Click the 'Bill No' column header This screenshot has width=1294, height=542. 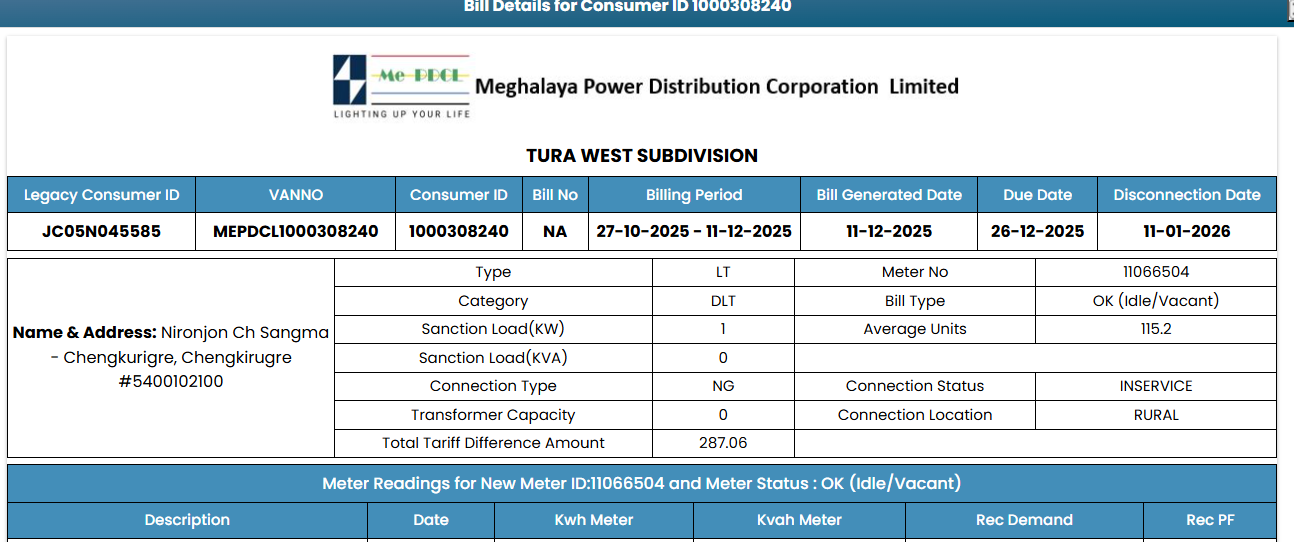(x=555, y=195)
